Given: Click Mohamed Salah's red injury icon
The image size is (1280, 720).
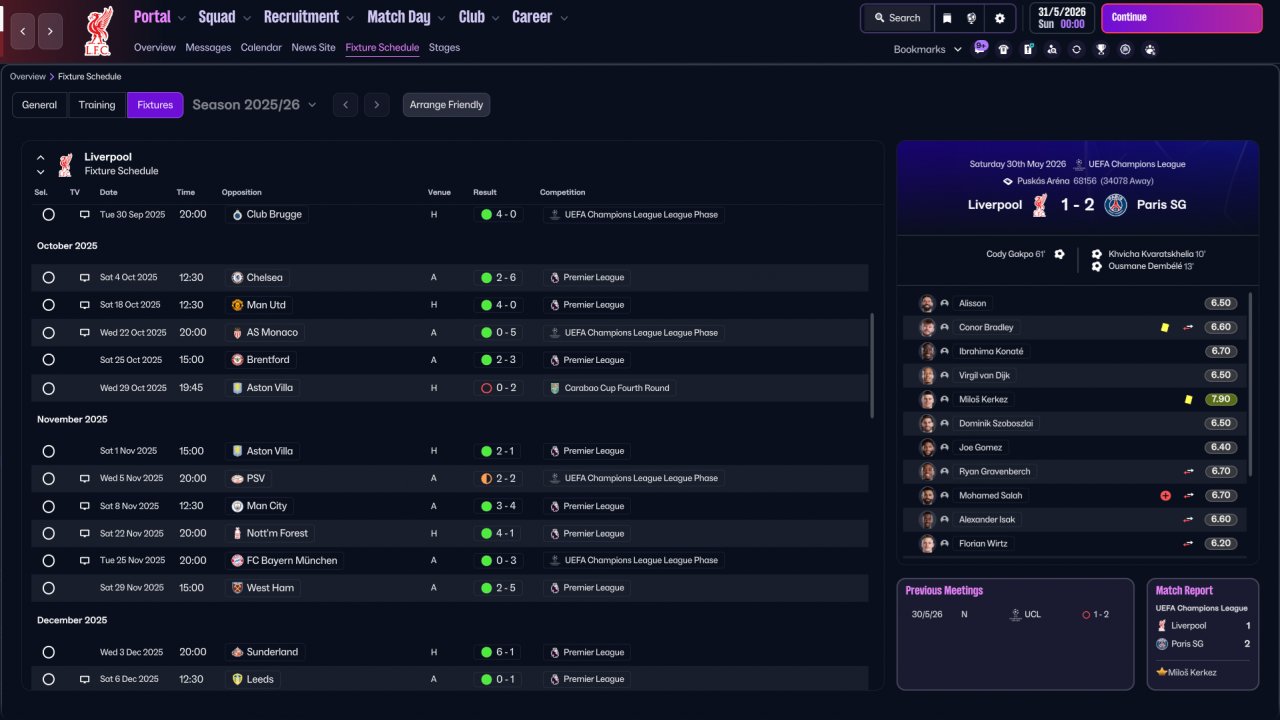Looking at the screenshot, I should click(1165, 495).
